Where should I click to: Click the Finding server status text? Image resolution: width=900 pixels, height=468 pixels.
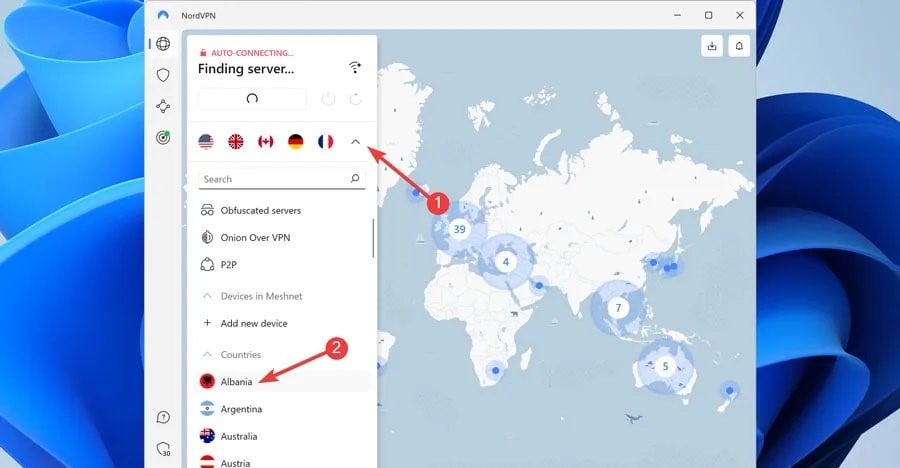coord(246,69)
